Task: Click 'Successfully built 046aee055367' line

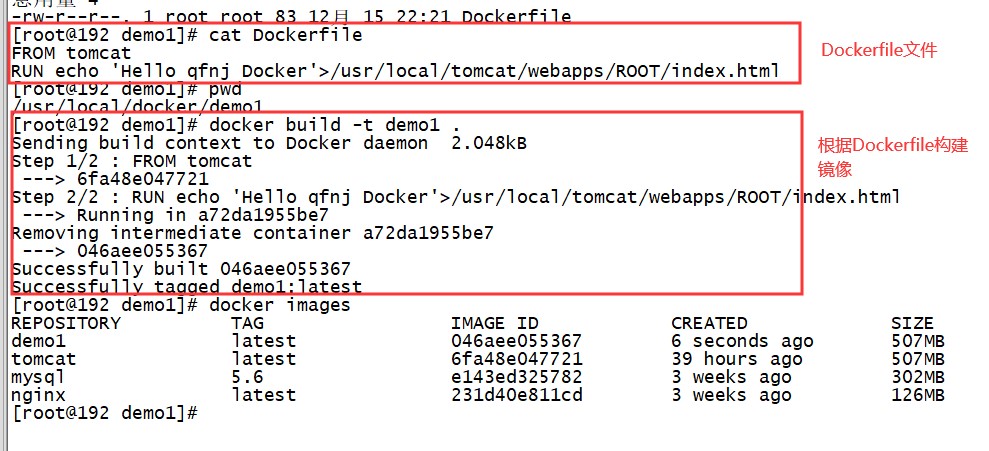Action: point(181,269)
